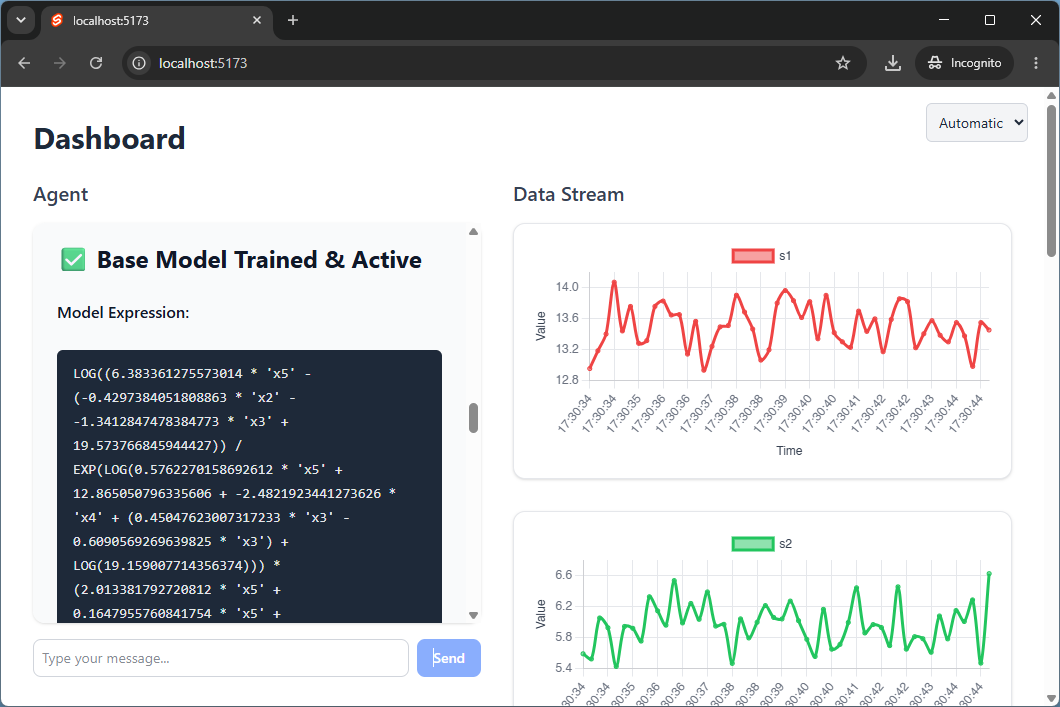Click the Agent section heading
The height and width of the screenshot is (707, 1060).
pyautogui.click(x=61, y=195)
